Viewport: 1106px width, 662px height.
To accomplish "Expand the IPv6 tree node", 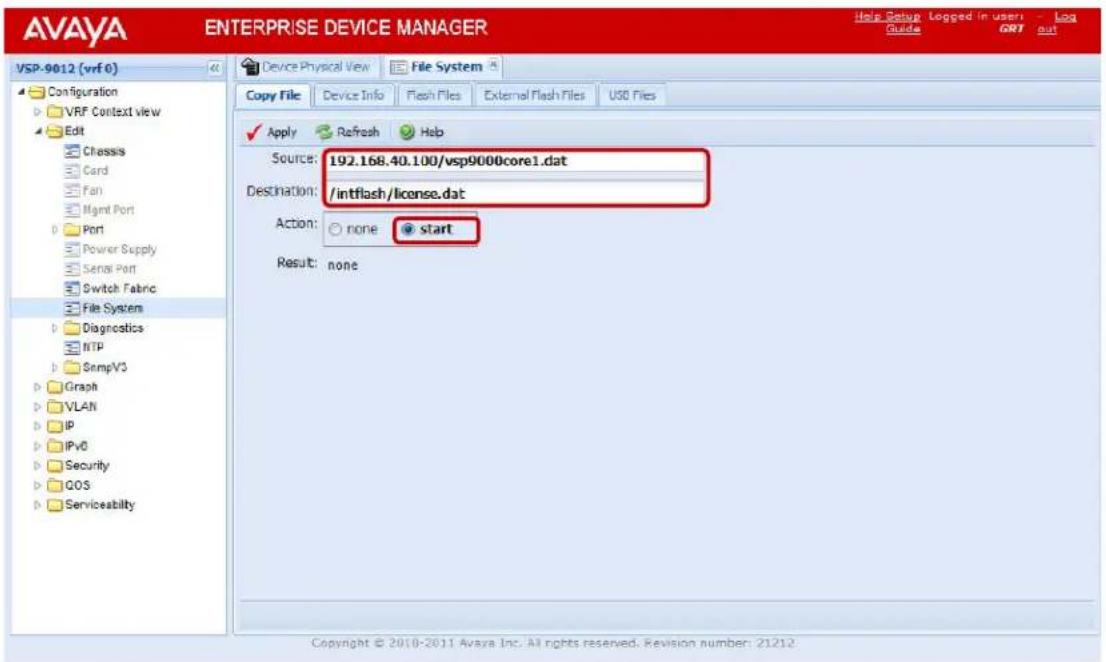I will (38, 446).
